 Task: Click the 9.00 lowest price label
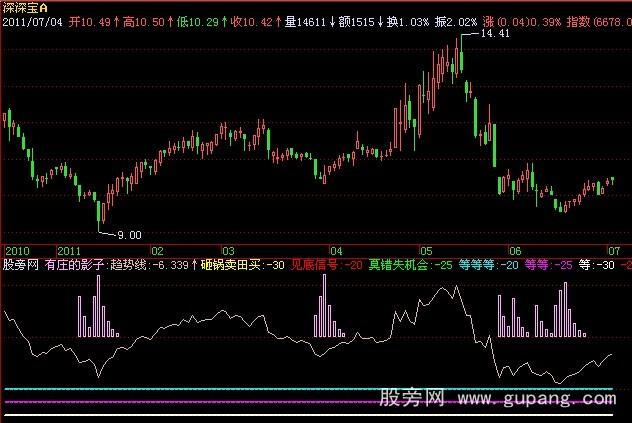(129, 235)
